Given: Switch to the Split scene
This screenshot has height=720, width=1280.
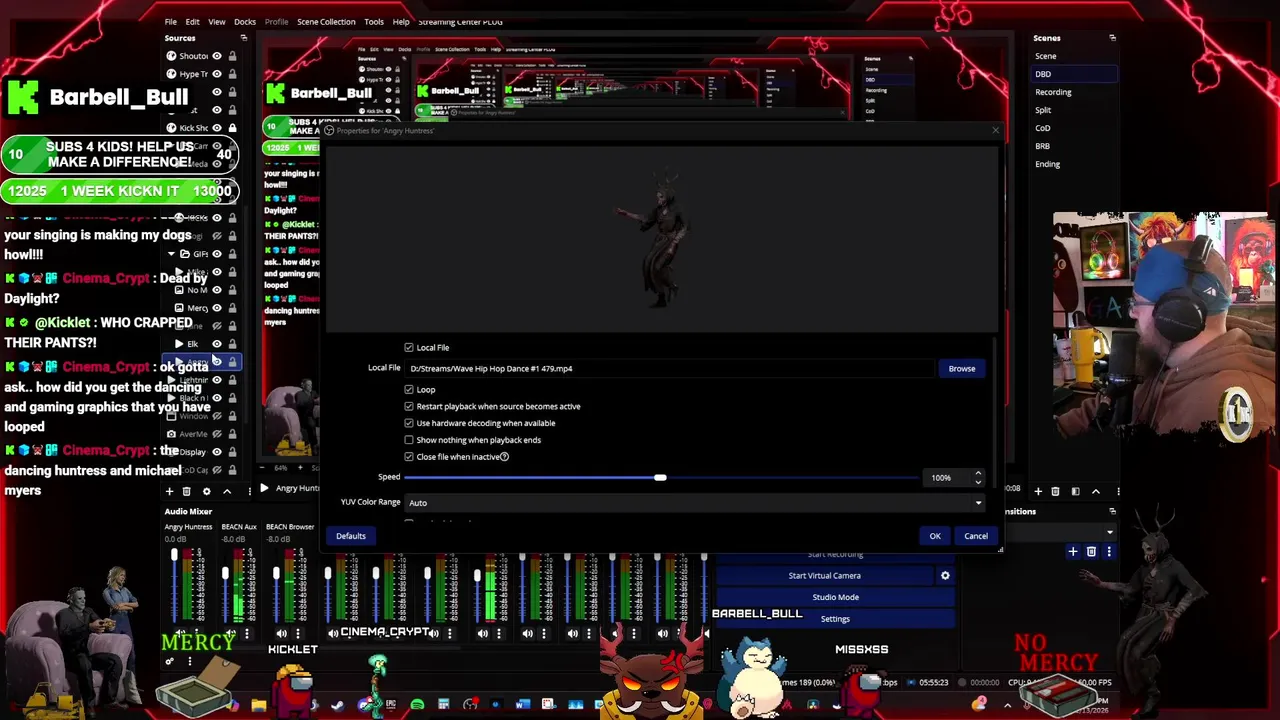Looking at the screenshot, I should [1075, 110].
